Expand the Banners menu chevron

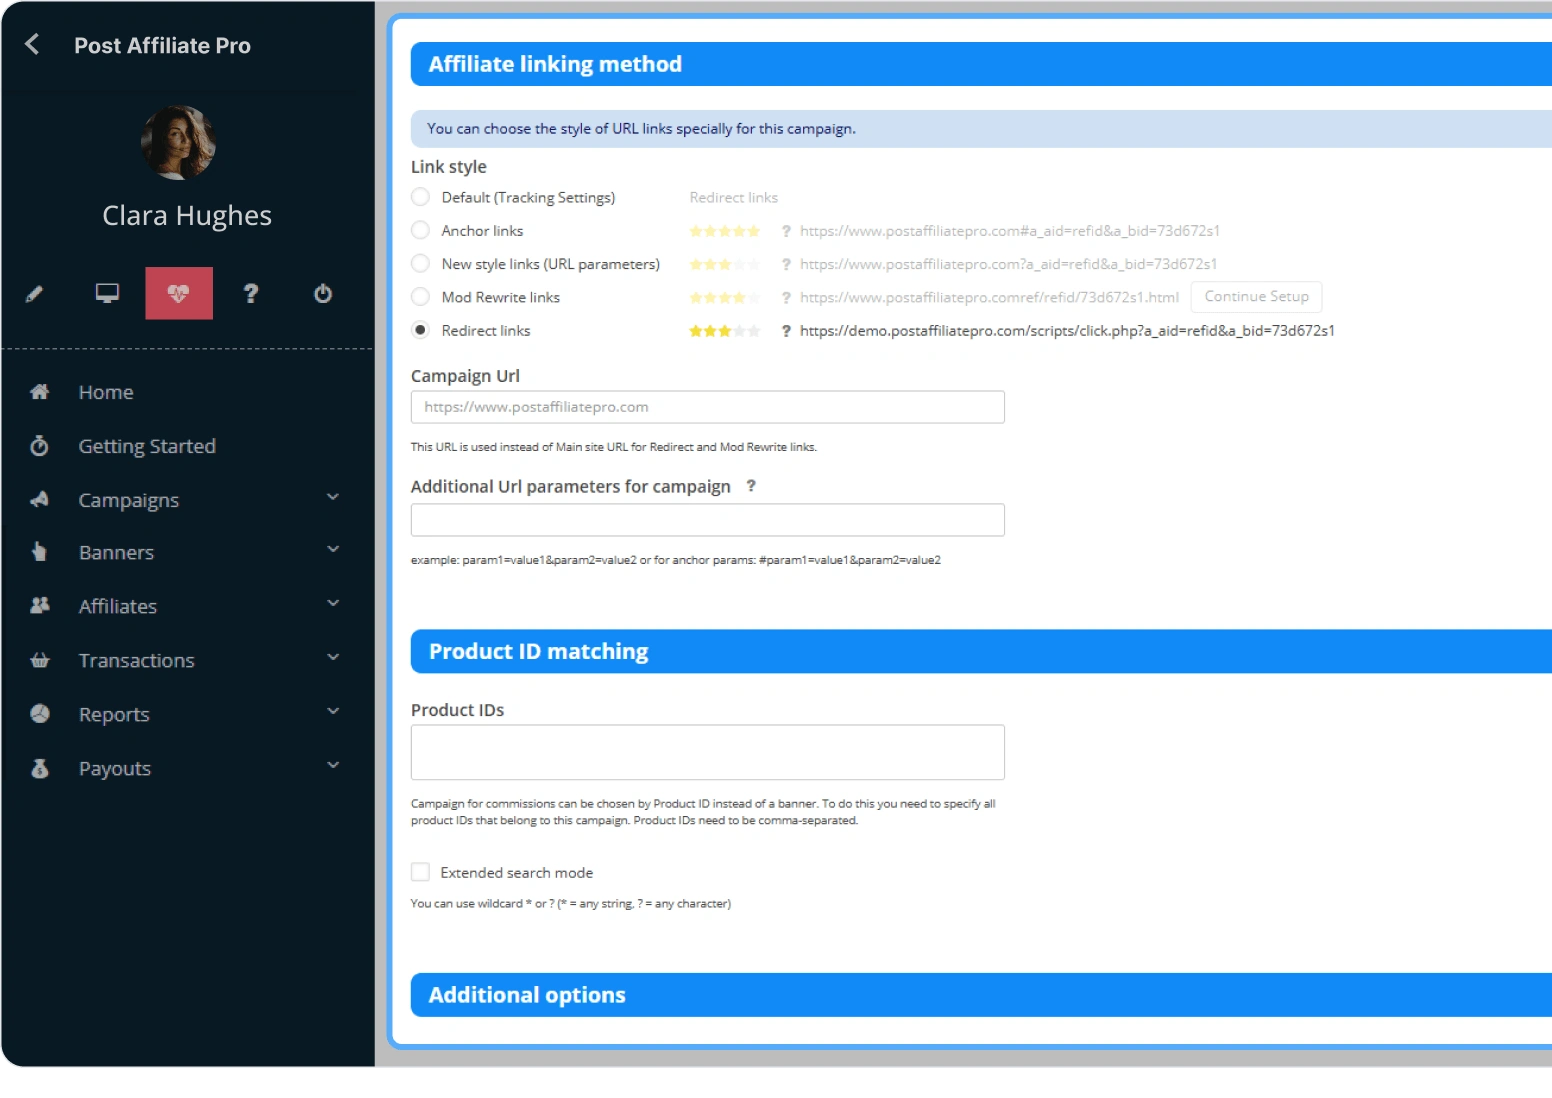(333, 549)
